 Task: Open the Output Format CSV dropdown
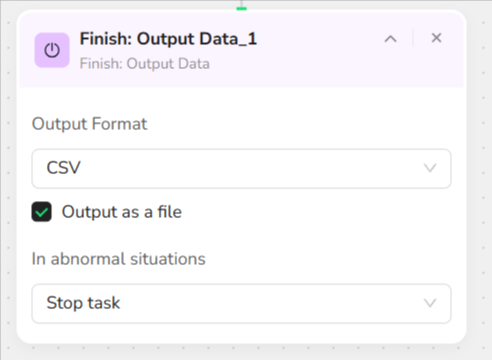(241, 169)
